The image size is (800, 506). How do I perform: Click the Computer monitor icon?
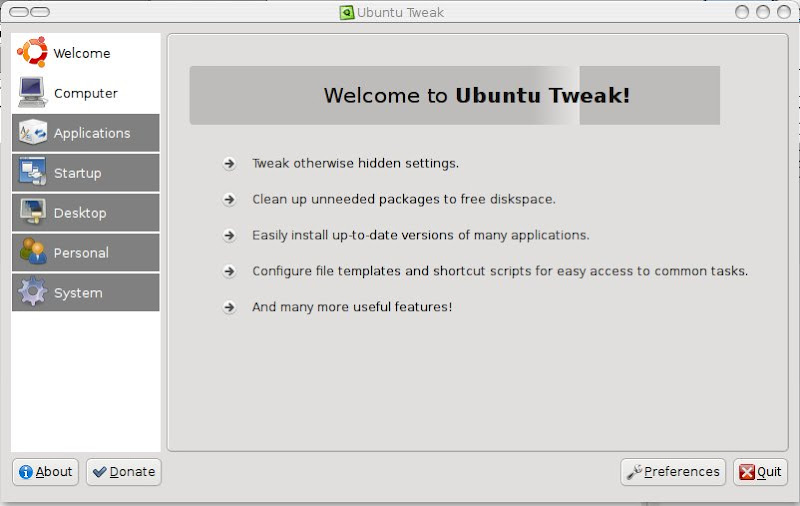tap(32, 92)
